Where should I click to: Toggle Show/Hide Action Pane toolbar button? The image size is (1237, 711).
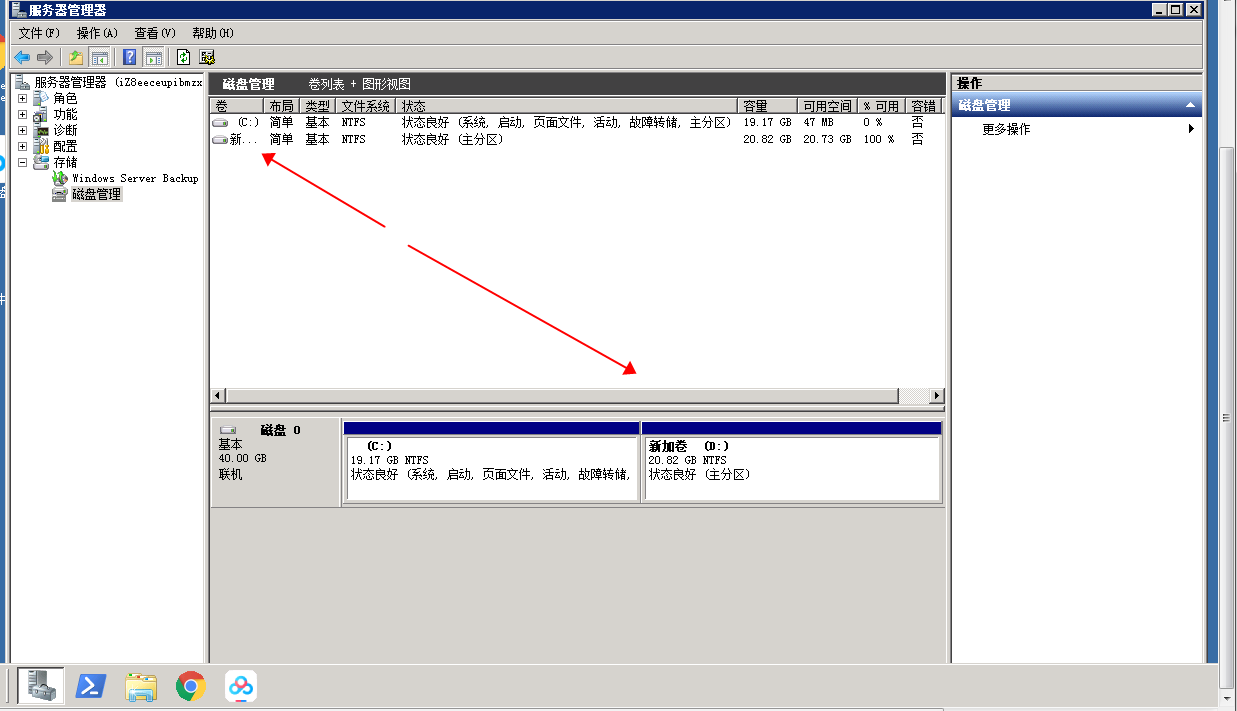point(153,57)
